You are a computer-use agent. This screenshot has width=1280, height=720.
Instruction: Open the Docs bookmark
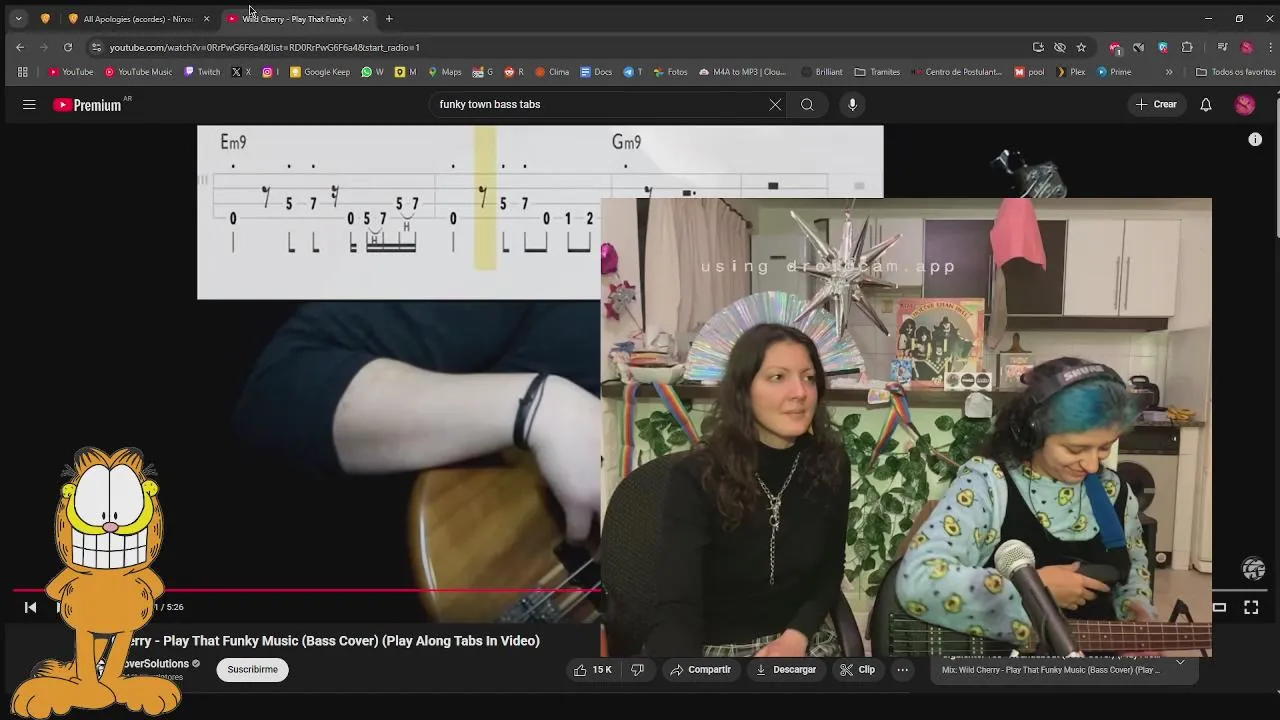[596, 72]
